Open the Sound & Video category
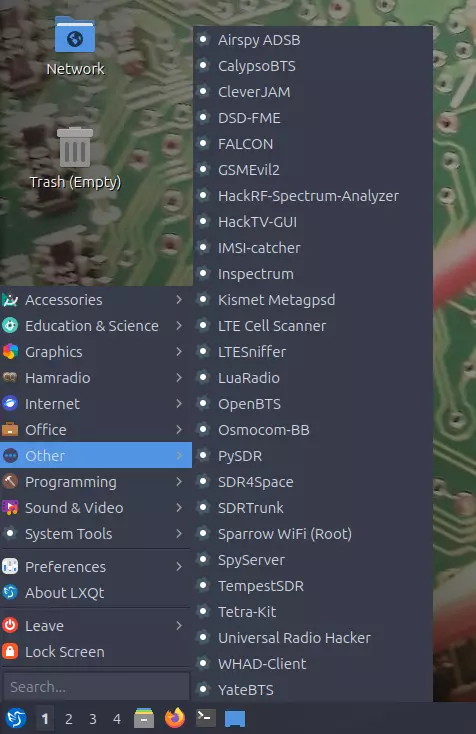The image size is (476, 734). [96, 508]
